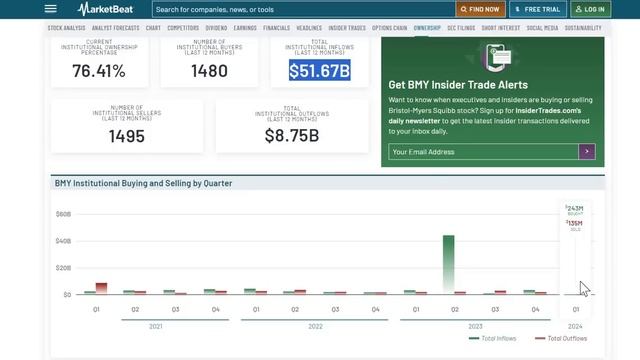Submit email with the purple arrow button

tap(587, 152)
